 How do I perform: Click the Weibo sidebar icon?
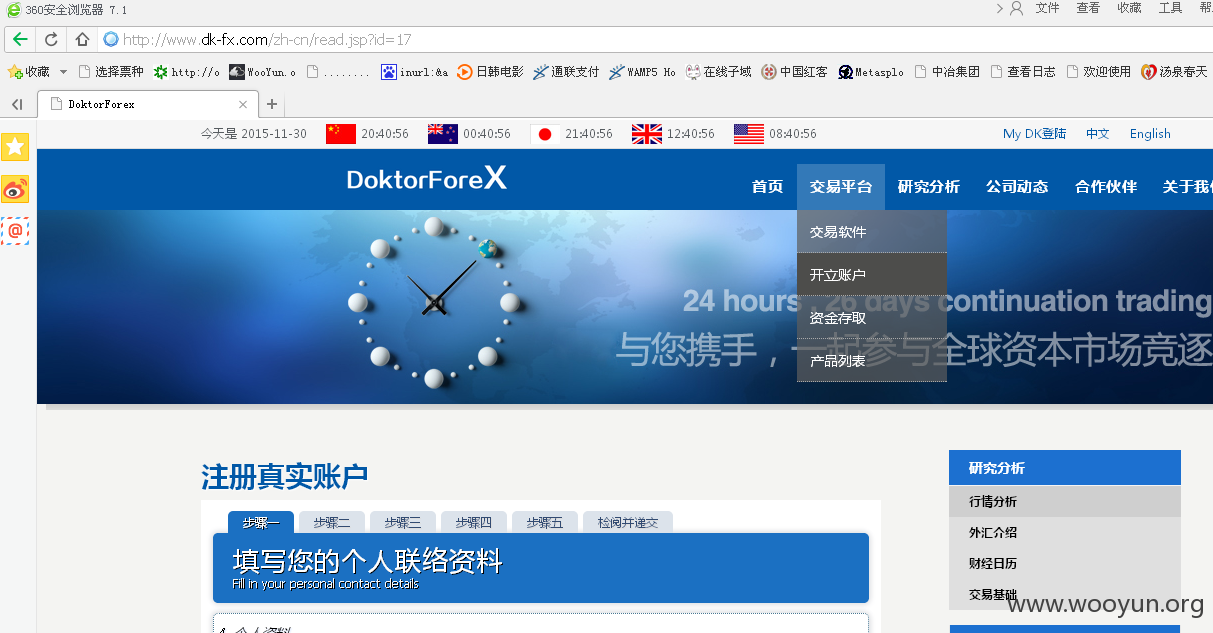click(15, 189)
